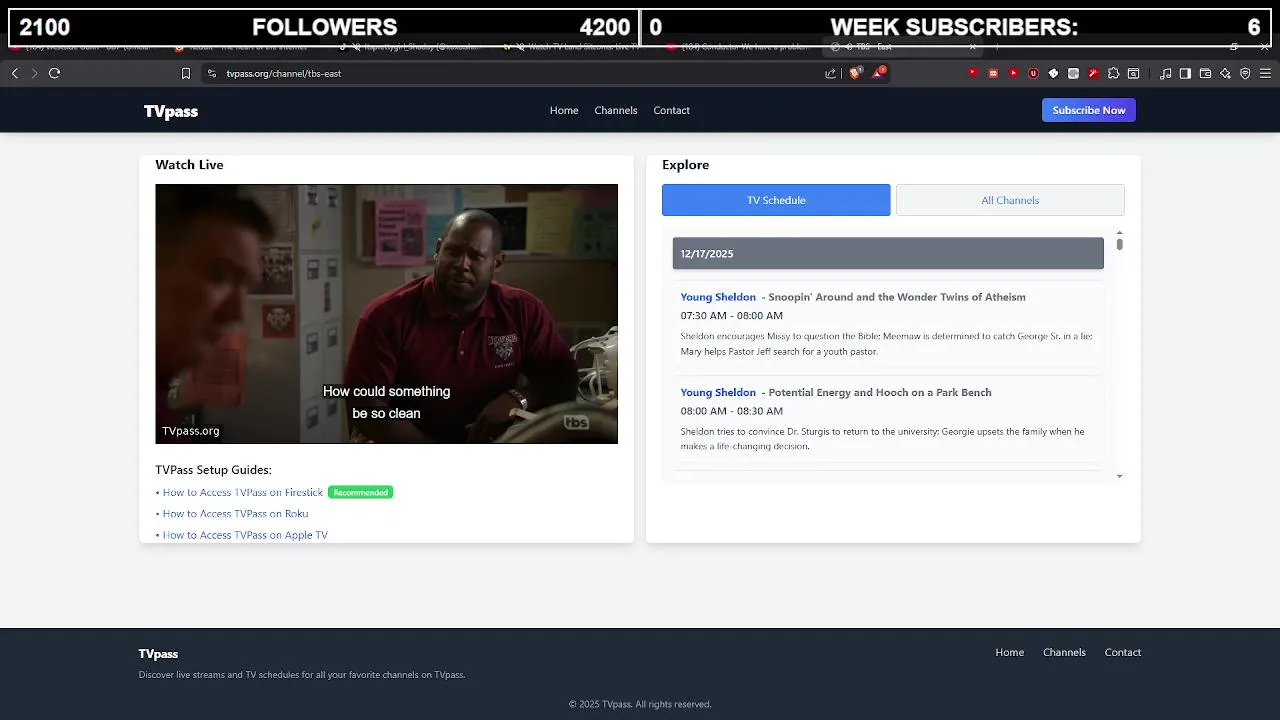Image resolution: width=1280 pixels, height=720 pixels.
Task: Open the shield extension marked with a U
Action: pyautogui.click(x=1033, y=73)
